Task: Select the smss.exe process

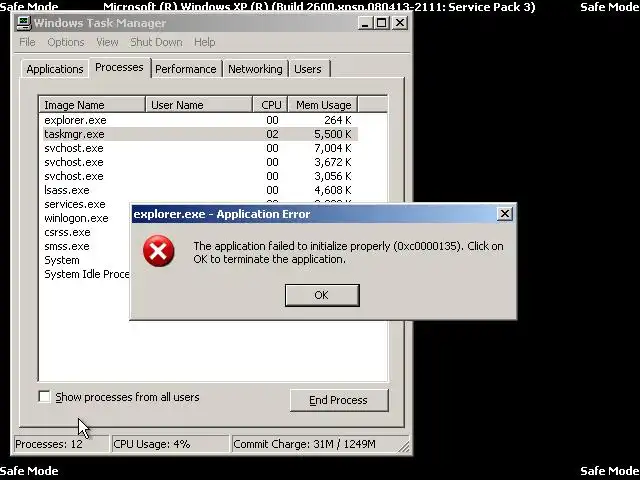Action: click(x=67, y=246)
